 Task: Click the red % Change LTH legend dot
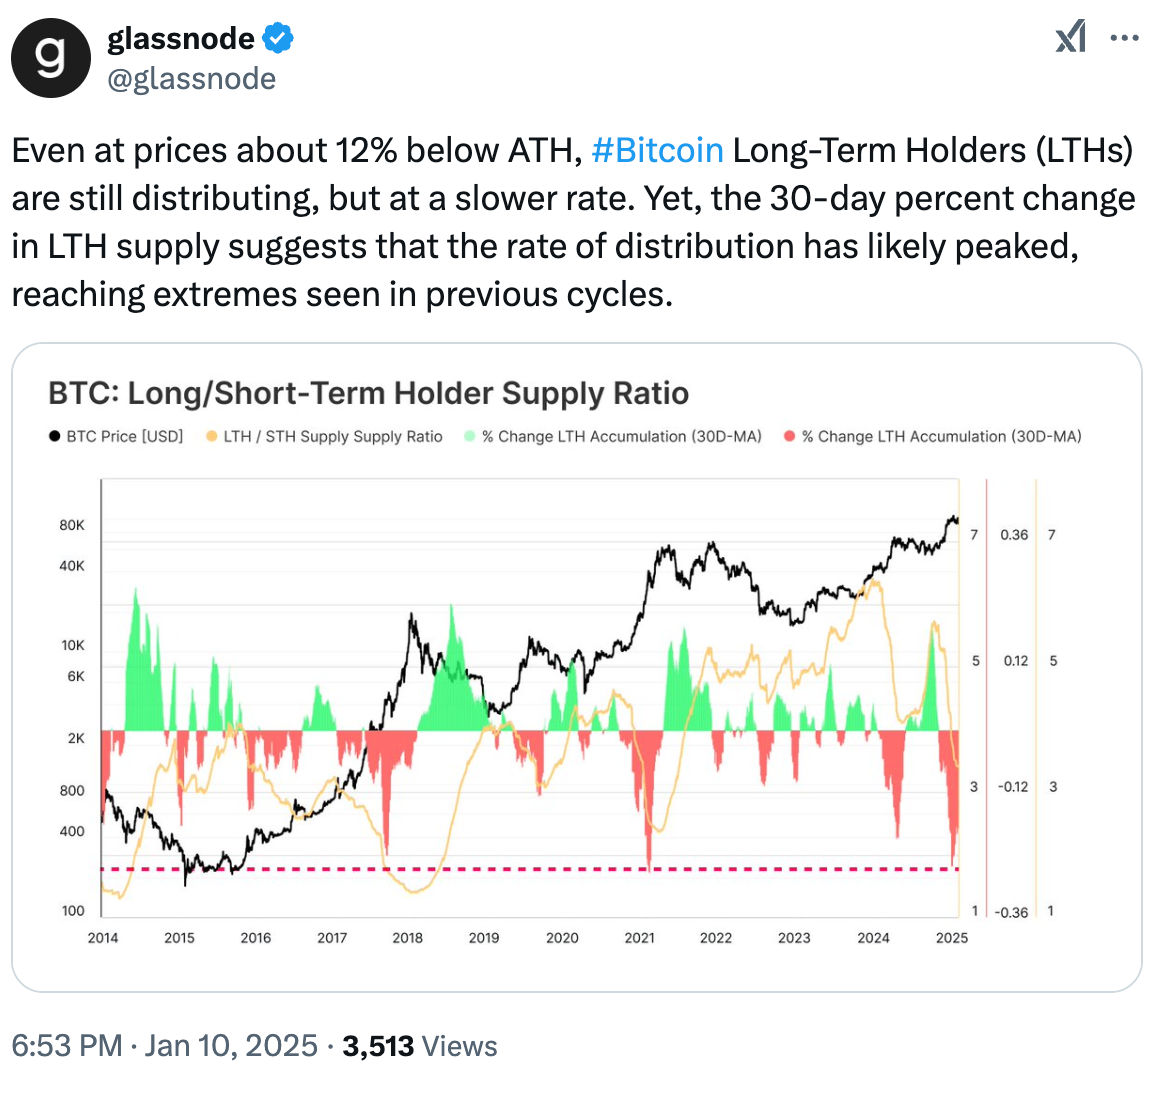tap(789, 437)
